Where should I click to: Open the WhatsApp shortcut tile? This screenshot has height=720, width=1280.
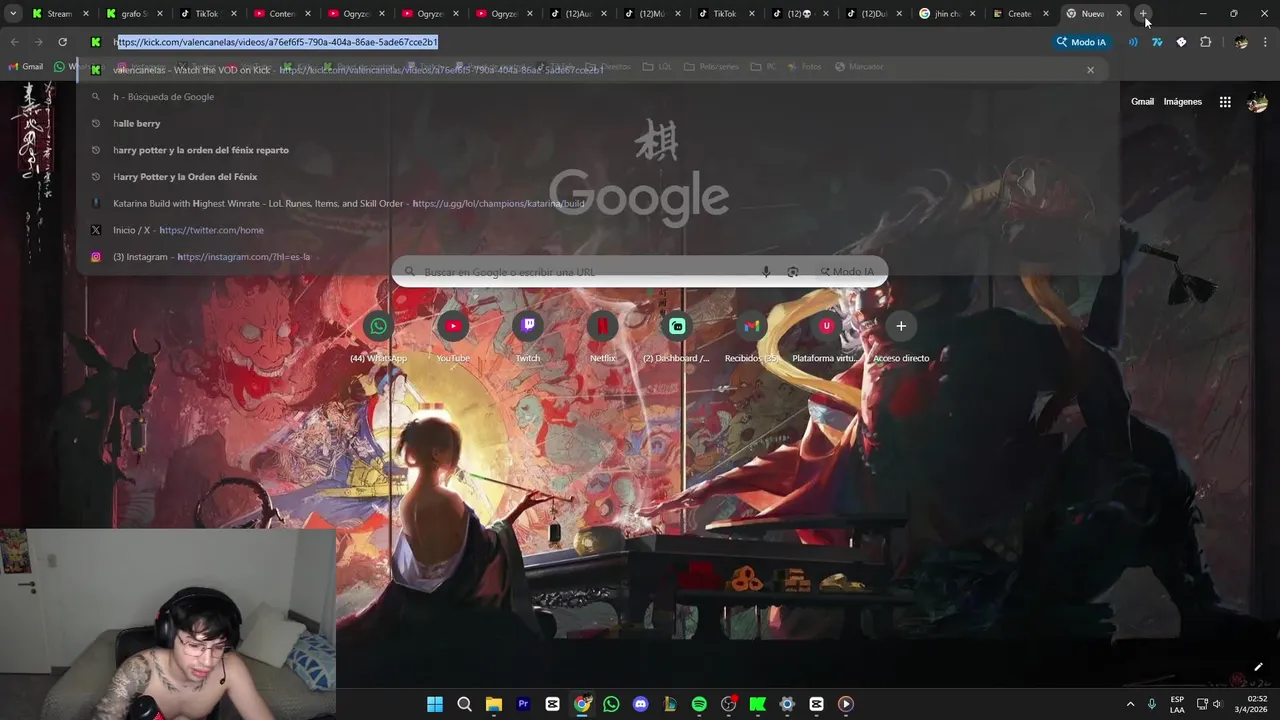pos(378,337)
